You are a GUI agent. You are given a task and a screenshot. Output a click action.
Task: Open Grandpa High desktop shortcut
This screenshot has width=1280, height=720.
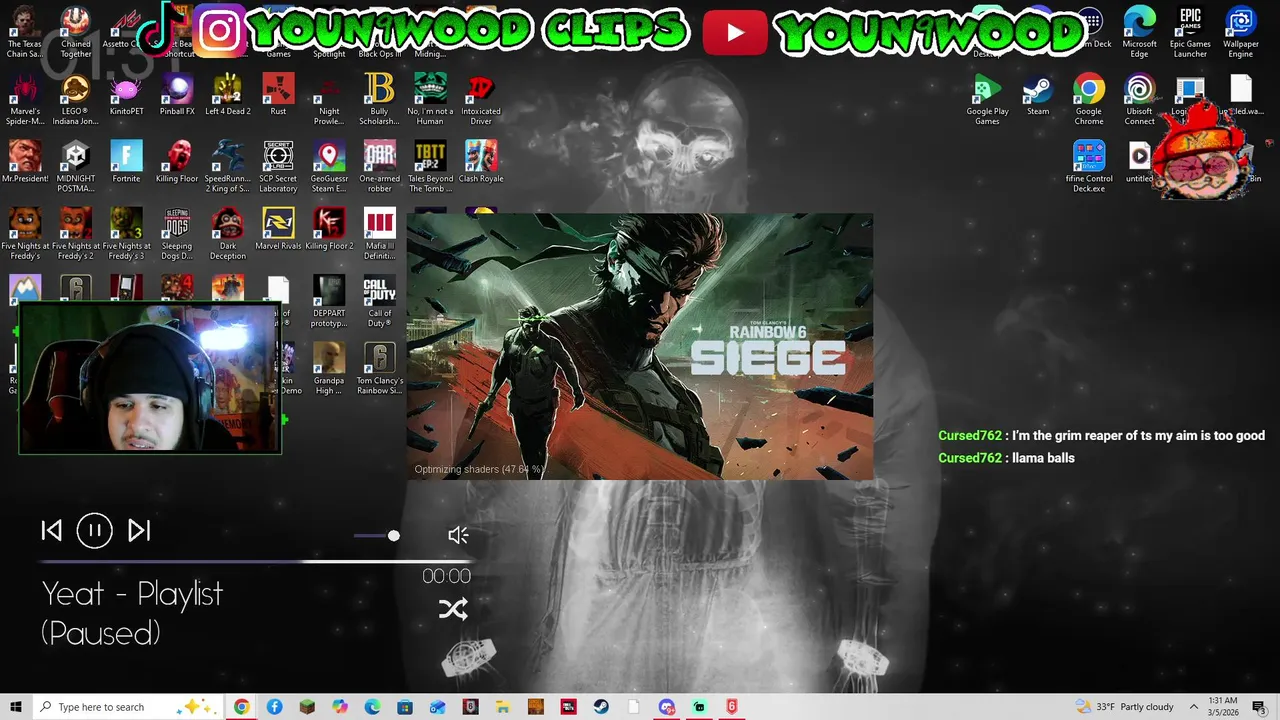click(x=329, y=368)
